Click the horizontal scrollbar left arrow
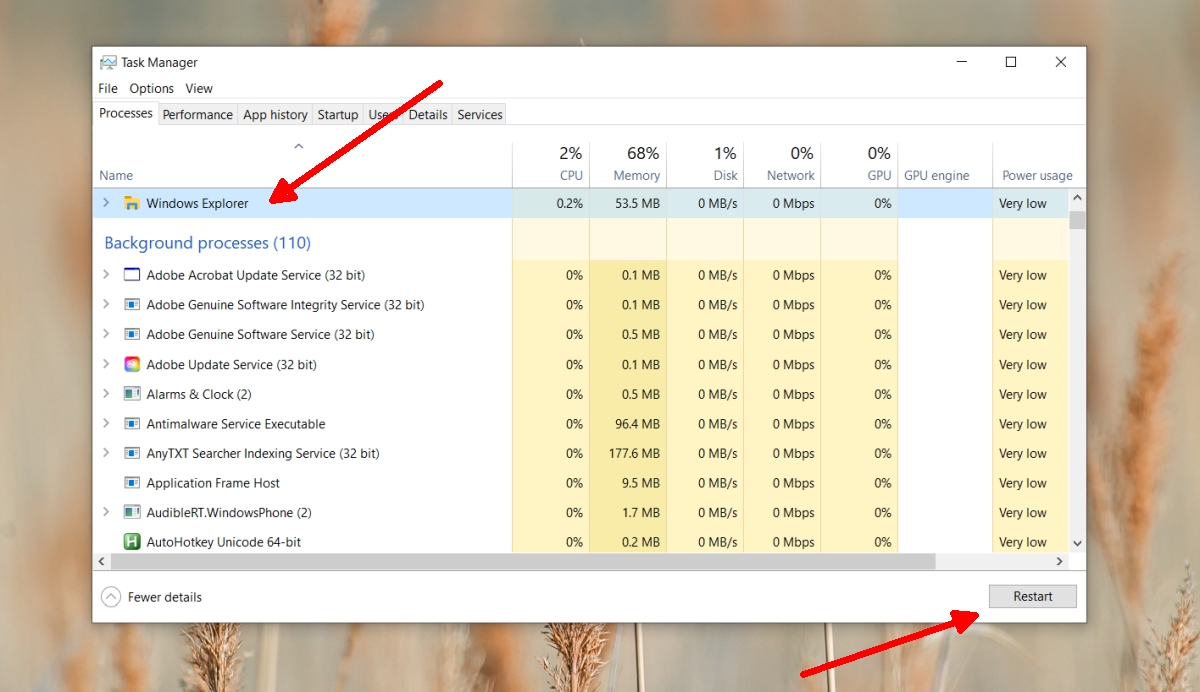The image size is (1200, 692). coord(101,561)
